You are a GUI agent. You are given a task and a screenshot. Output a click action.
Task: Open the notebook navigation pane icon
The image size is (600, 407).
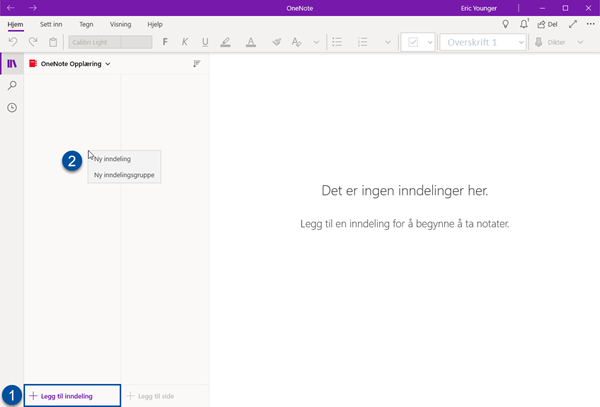12,64
